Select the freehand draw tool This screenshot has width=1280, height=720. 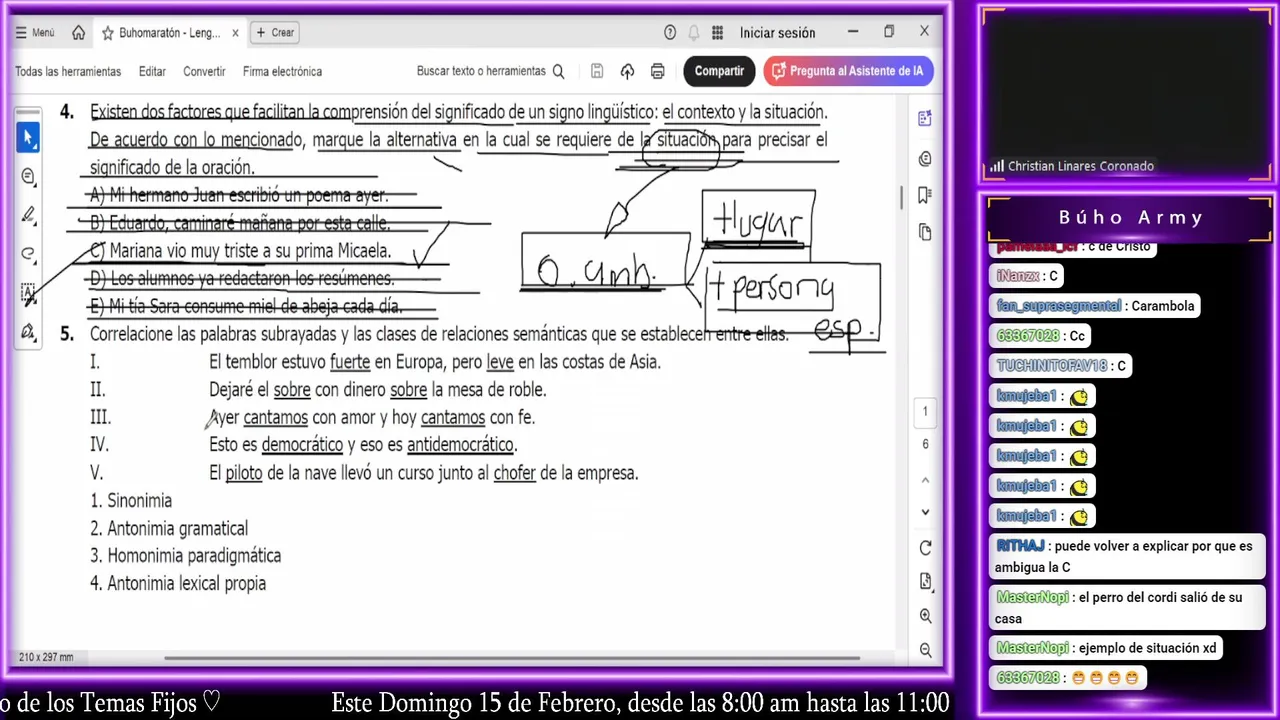[28, 254]
